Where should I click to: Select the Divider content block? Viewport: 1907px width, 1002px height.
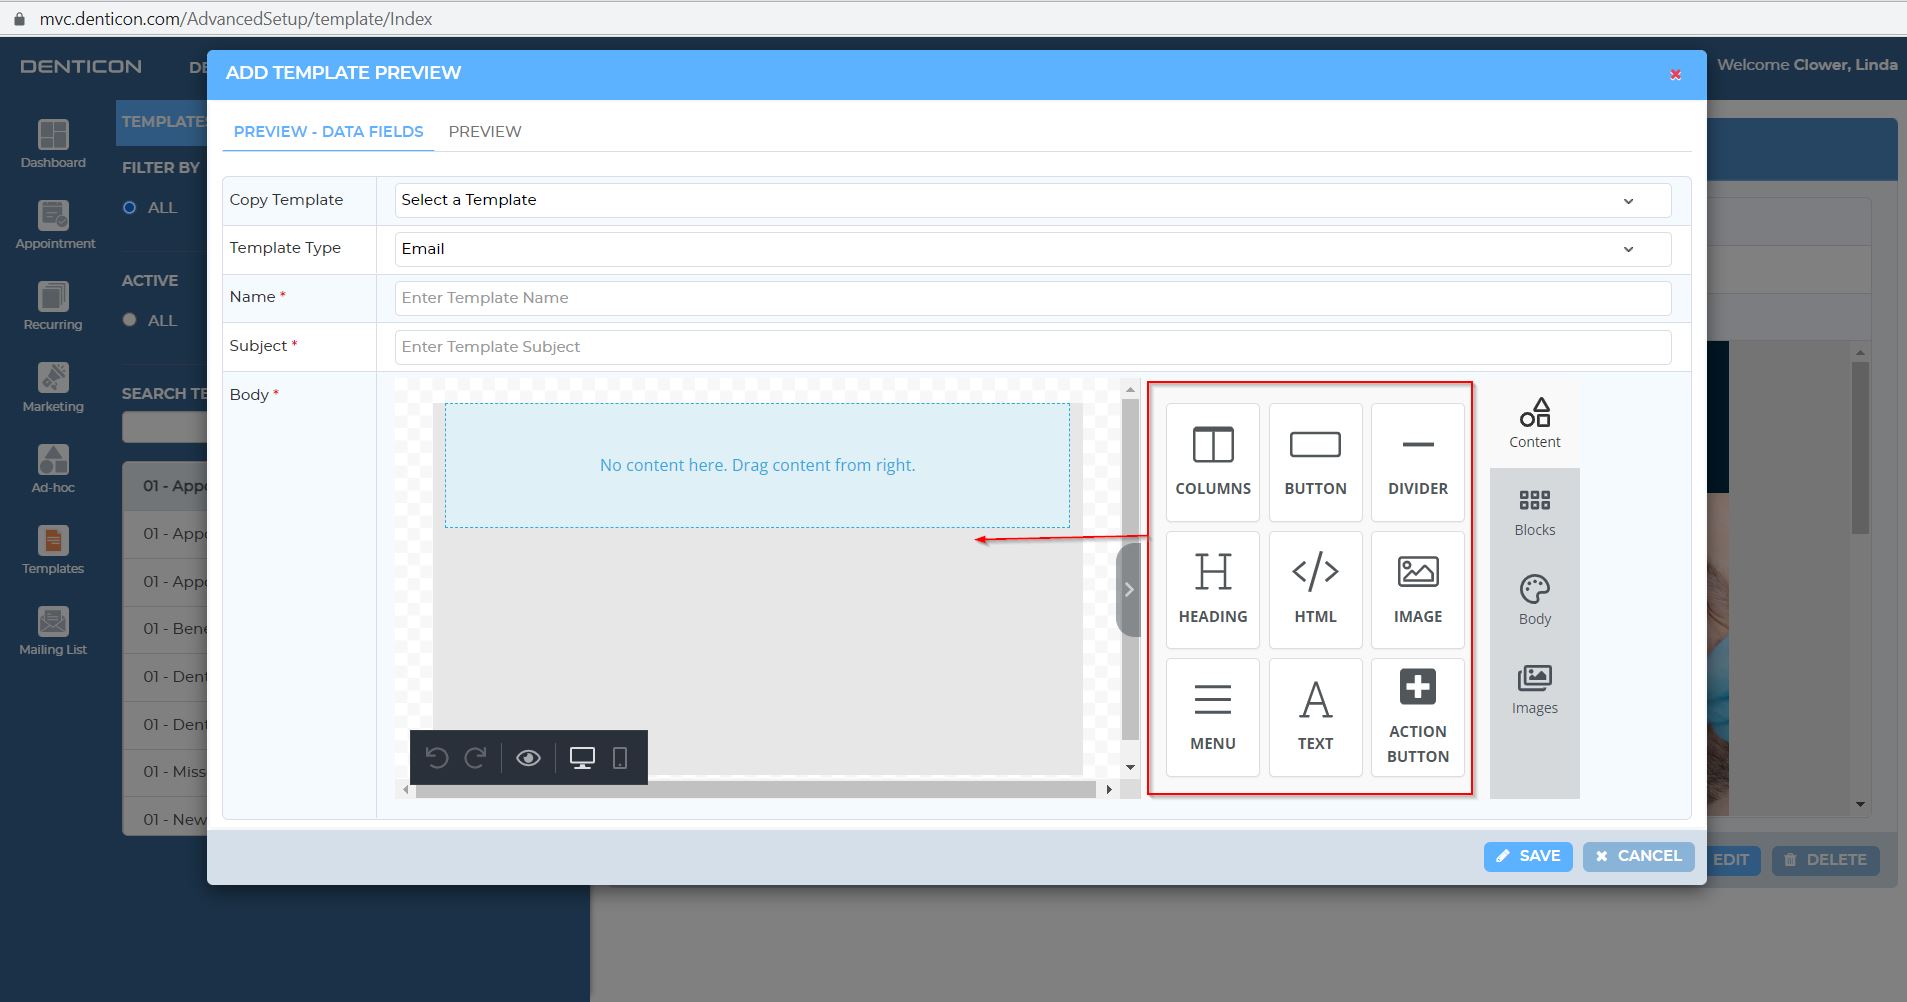1417,461
